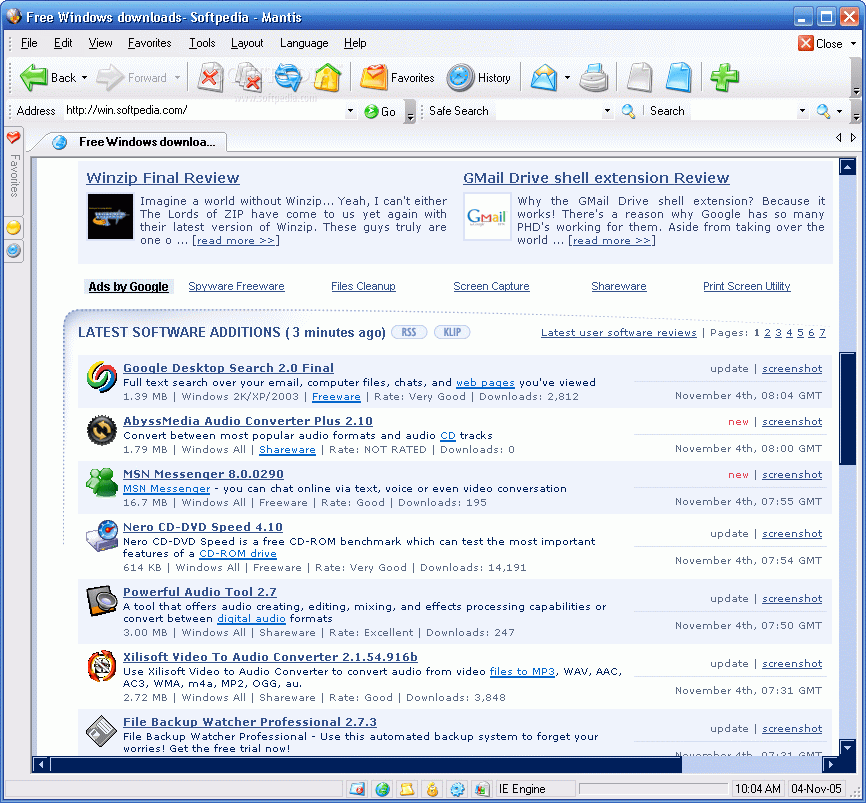Click the yellow scroll status bar icon
Viewport: 866px width, 803px height.
pos(407,789)
